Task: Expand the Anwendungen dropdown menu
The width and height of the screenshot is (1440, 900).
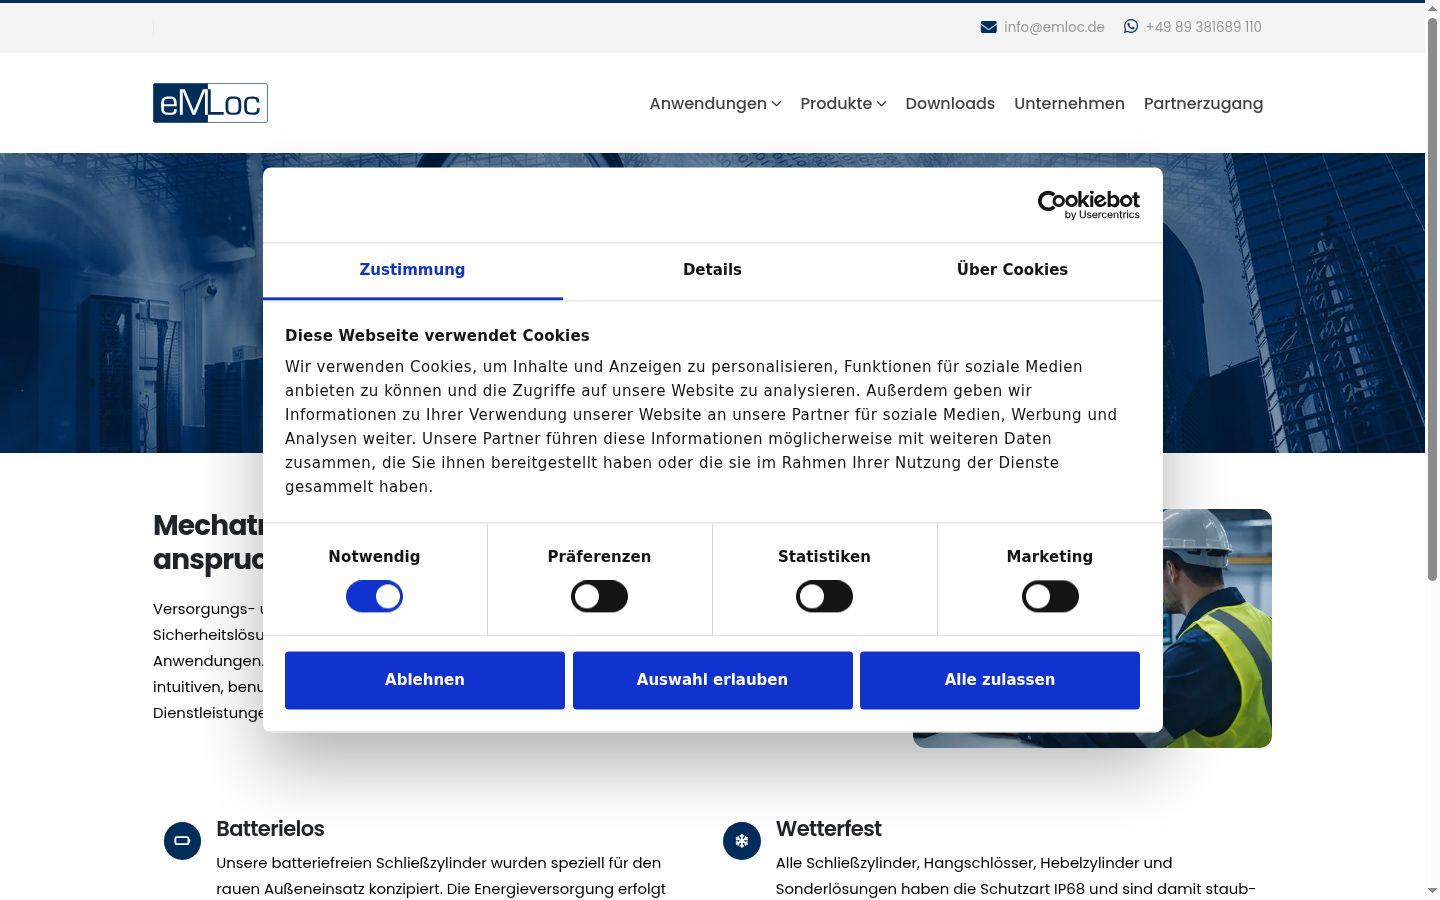Action: coord(715,103)
